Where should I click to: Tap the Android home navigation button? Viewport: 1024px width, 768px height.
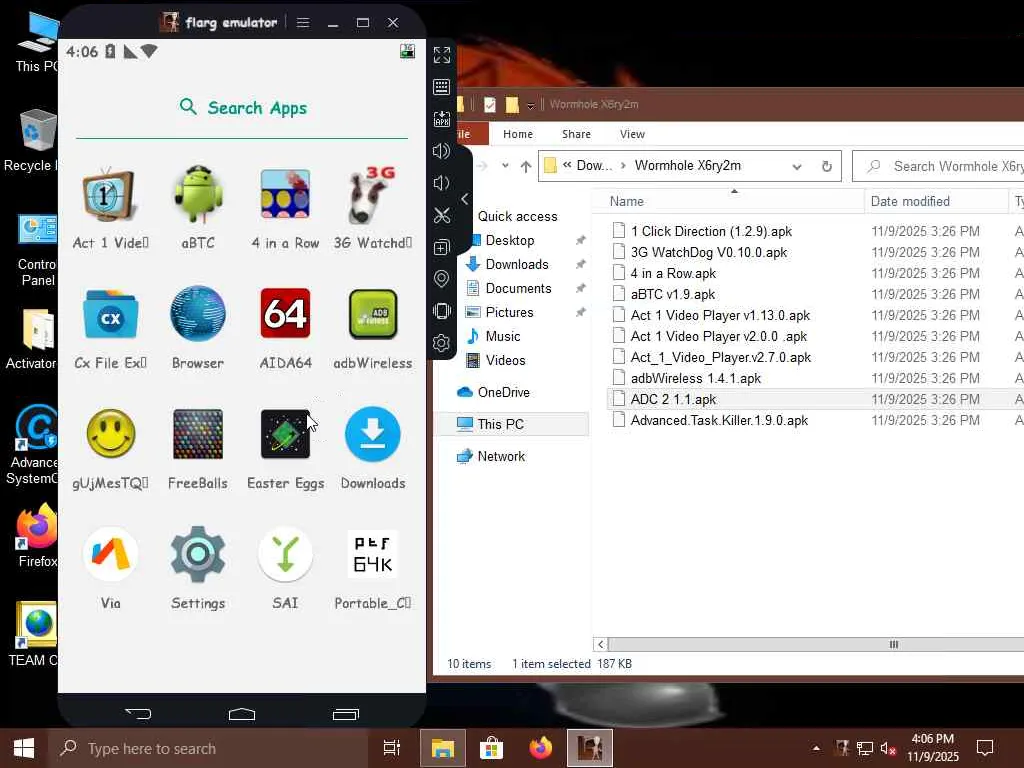[x=242, y=714]
